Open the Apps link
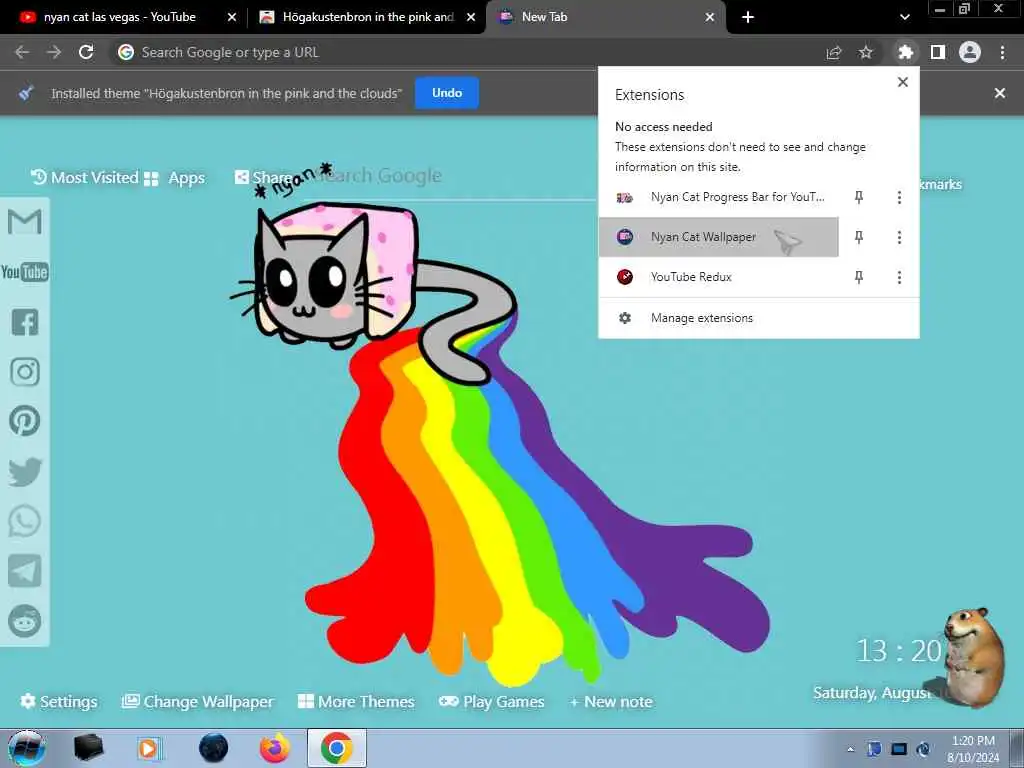The image size is (1024, 768). tap(174, 178)
